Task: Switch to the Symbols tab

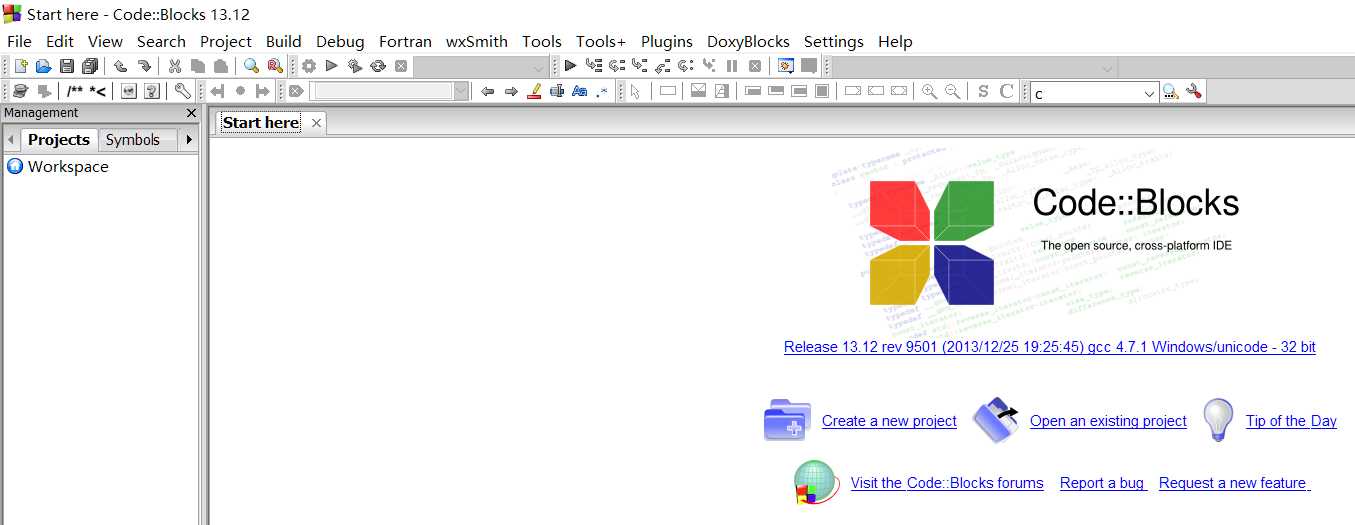Action: [133, 140]
